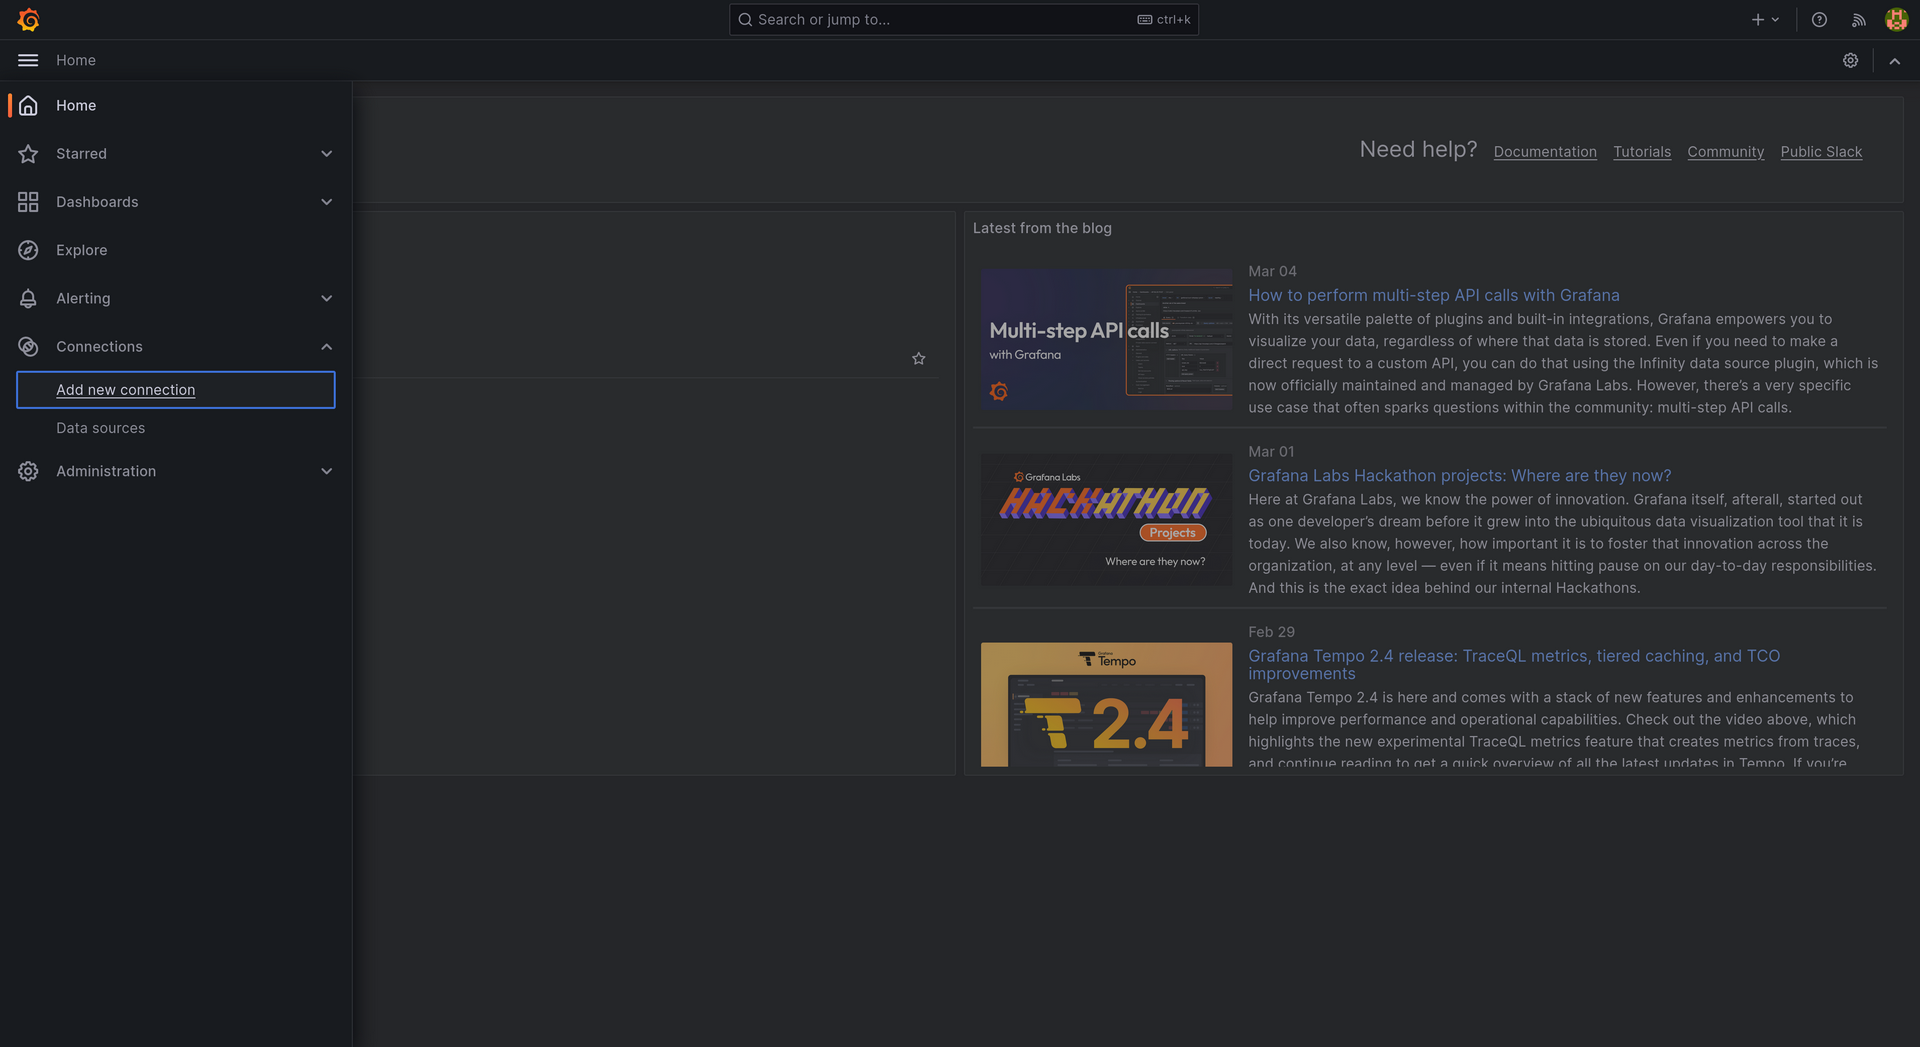This screenshot has height=1047, width=1920.
Task: Open the Documentation link
Action: click(x=1545, y=152)
